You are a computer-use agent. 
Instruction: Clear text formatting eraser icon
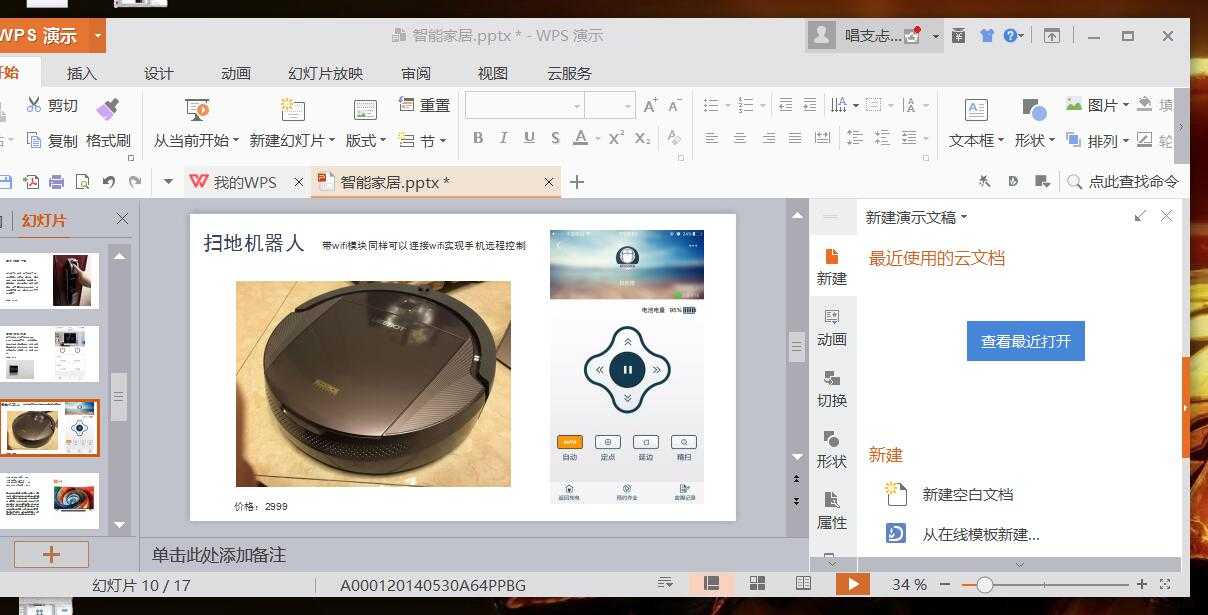coord(674,138)
